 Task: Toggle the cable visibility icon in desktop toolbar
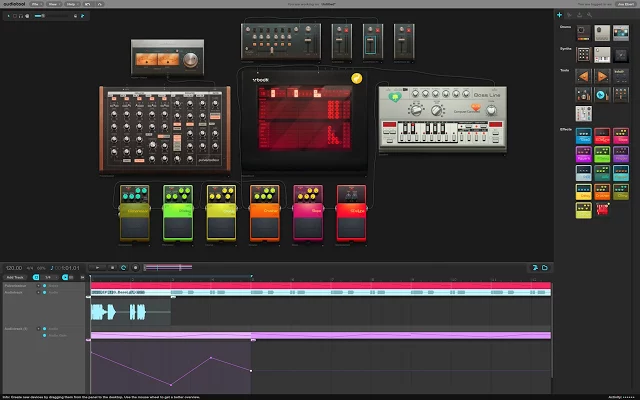click(x=82, y=16)
